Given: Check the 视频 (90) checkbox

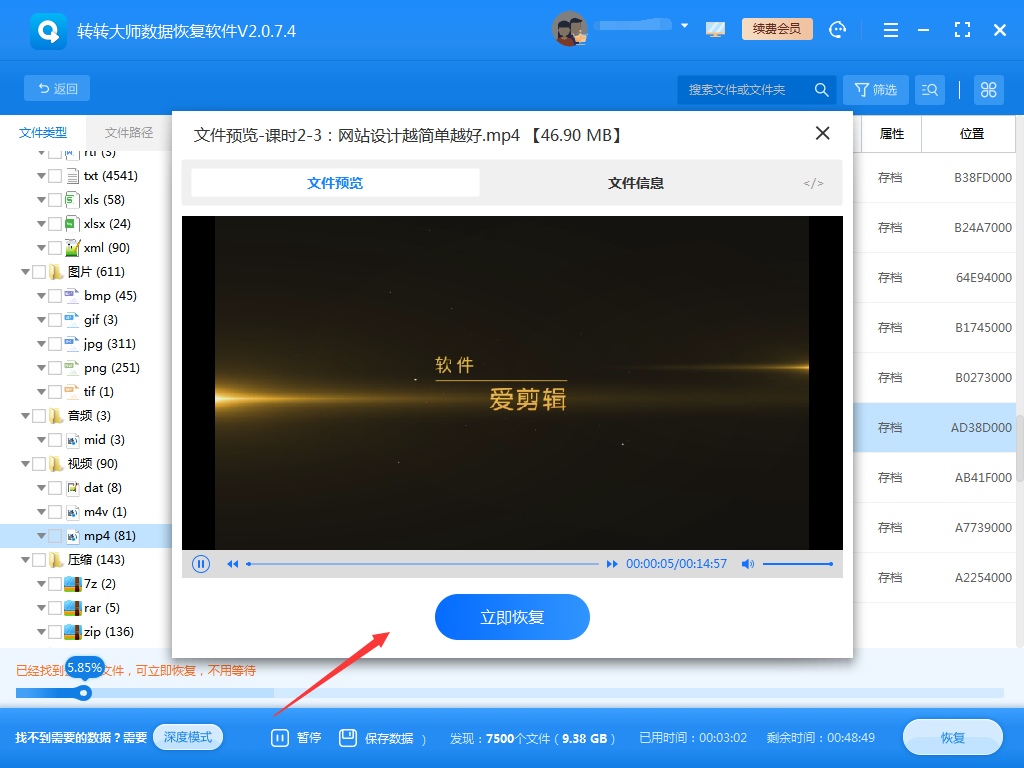Looking at the screenshot, I should click(x=39, y=464).
